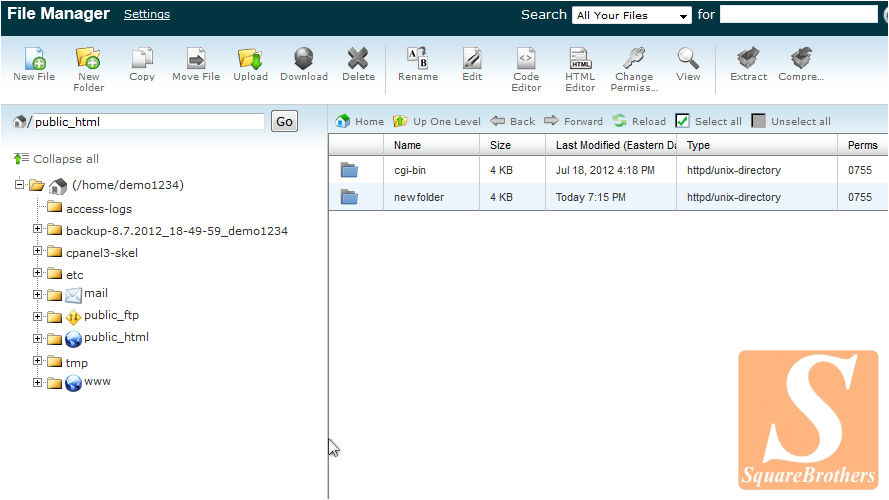Click the Download toolbar icon
The width and height of the screenshot is (889, 500).
303,60
